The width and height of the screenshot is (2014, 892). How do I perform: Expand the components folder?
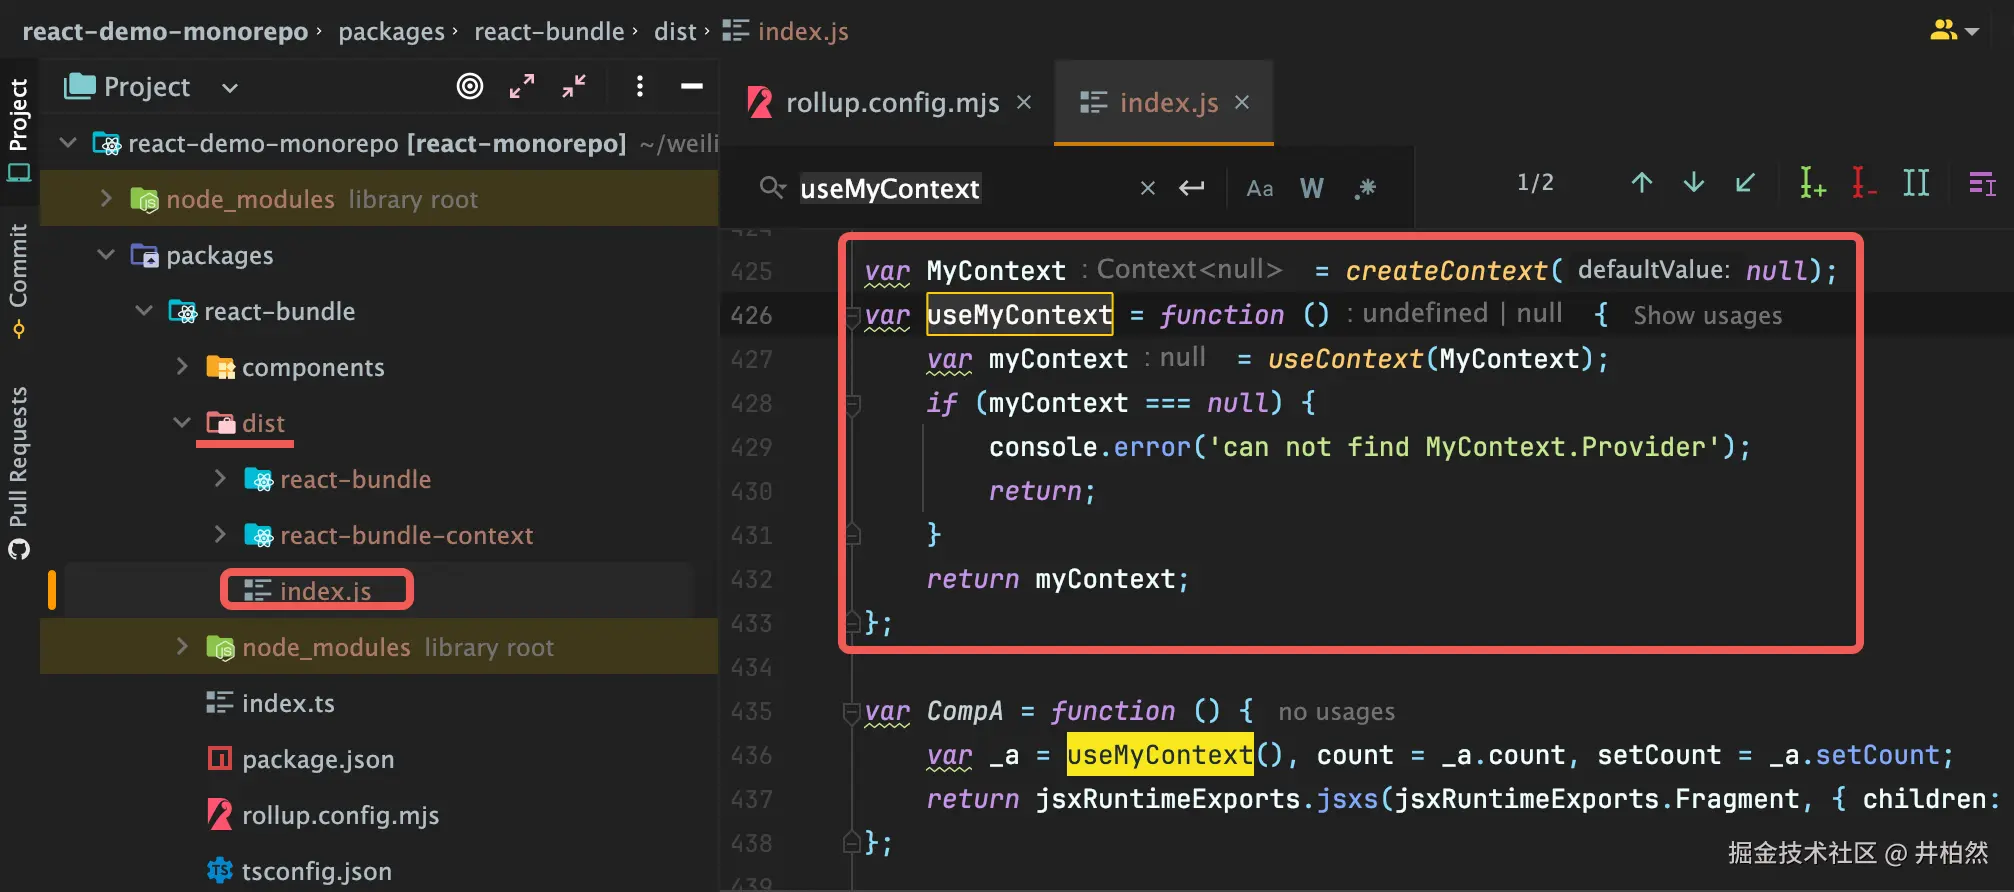(x=182, y=367)
